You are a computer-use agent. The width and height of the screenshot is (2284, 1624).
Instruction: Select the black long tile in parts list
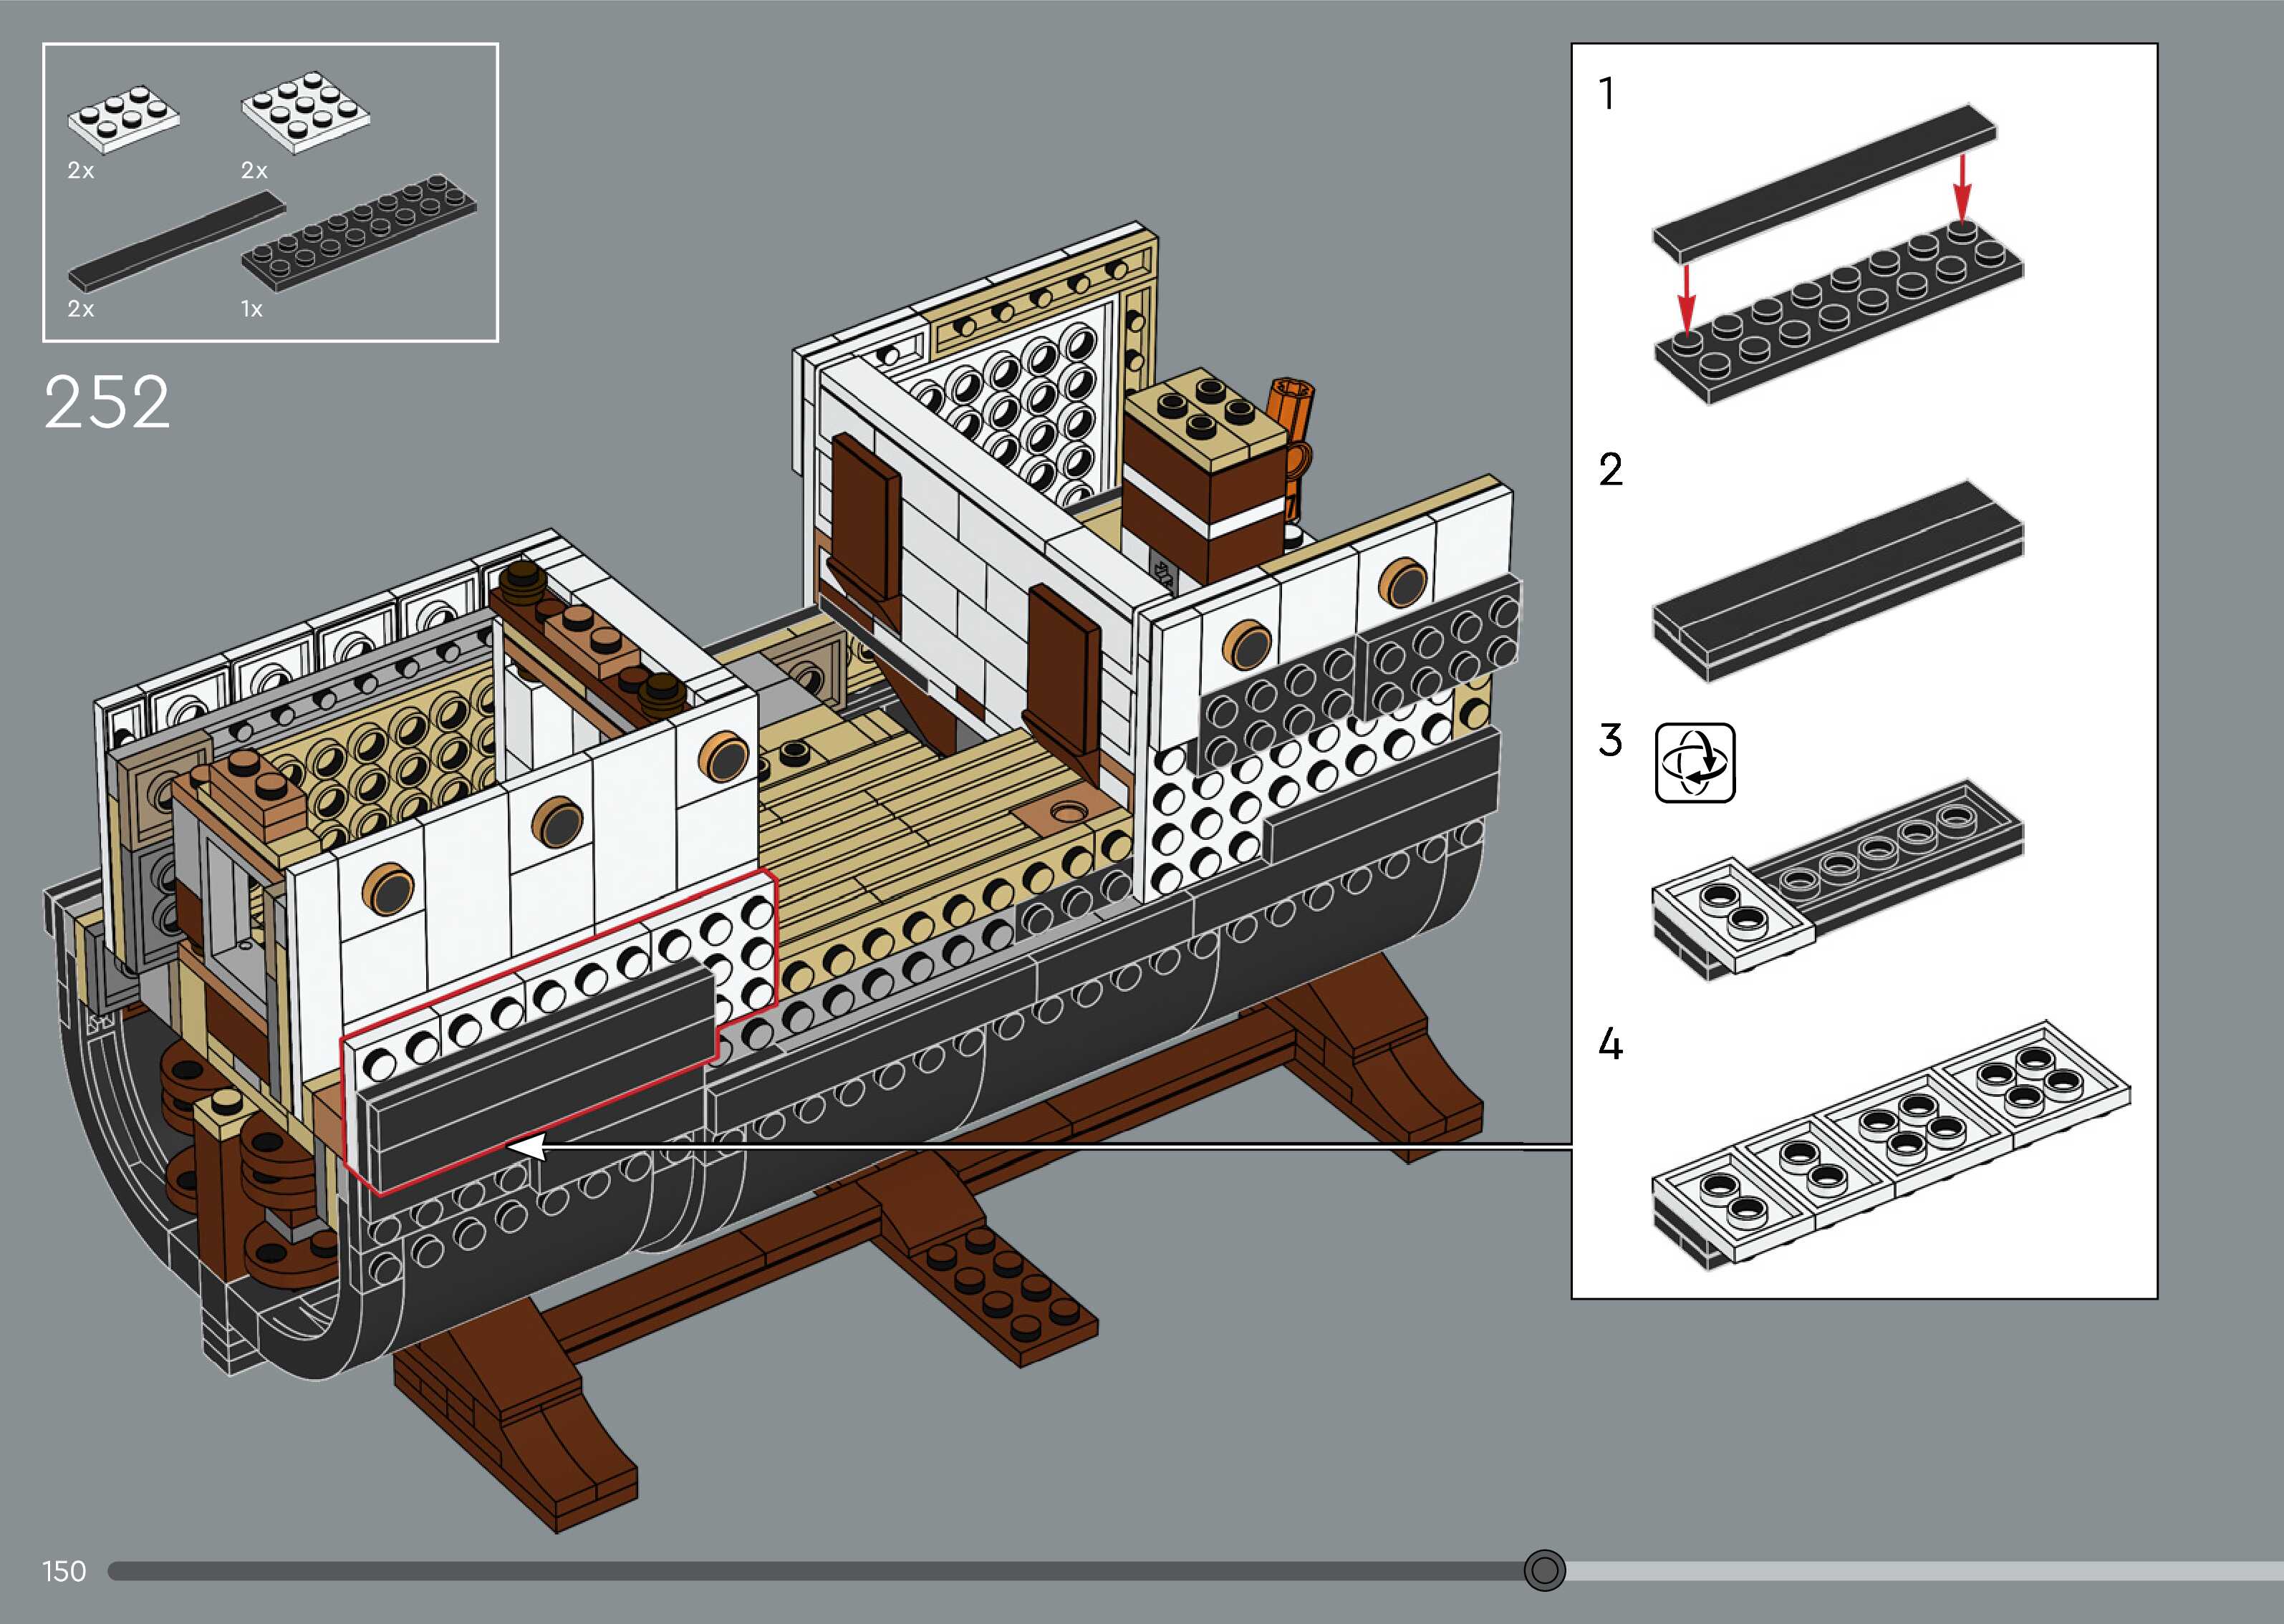176,243
